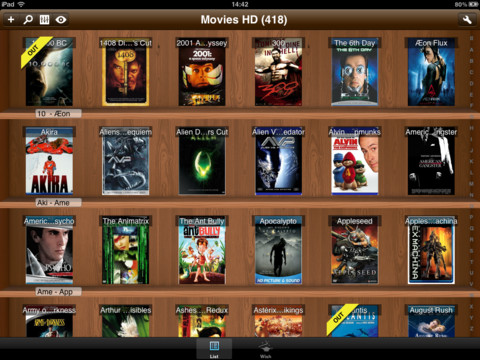Open settings via the wrench icon
Viewport: 480px width, 360px height.
[467, 20]
